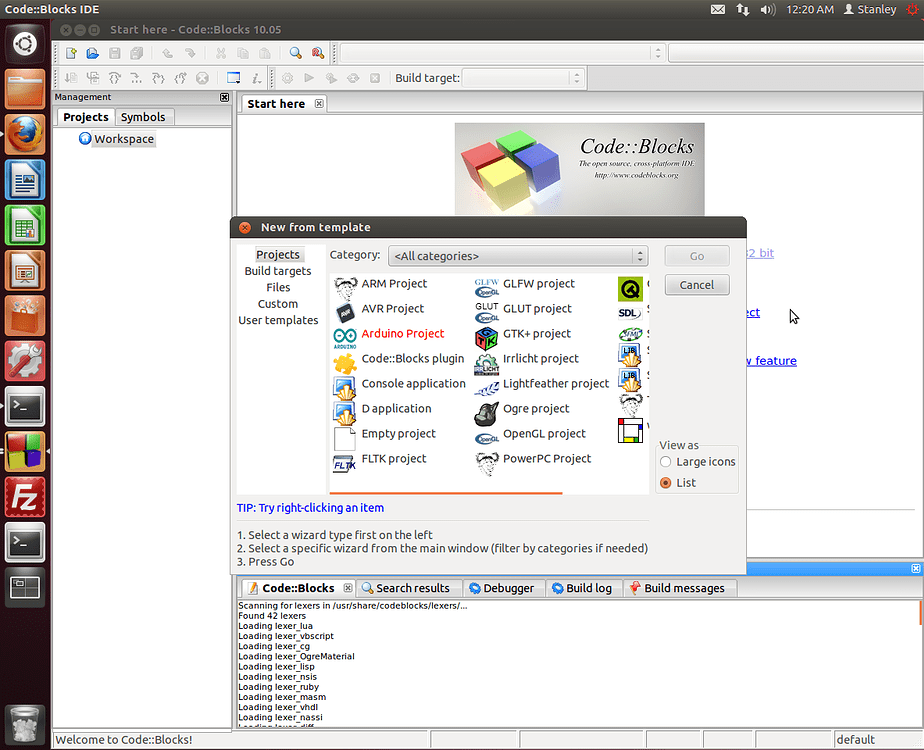Launch Firefox from the Ubuntu dock
The image size is (924, 750).
pos(24,134)
